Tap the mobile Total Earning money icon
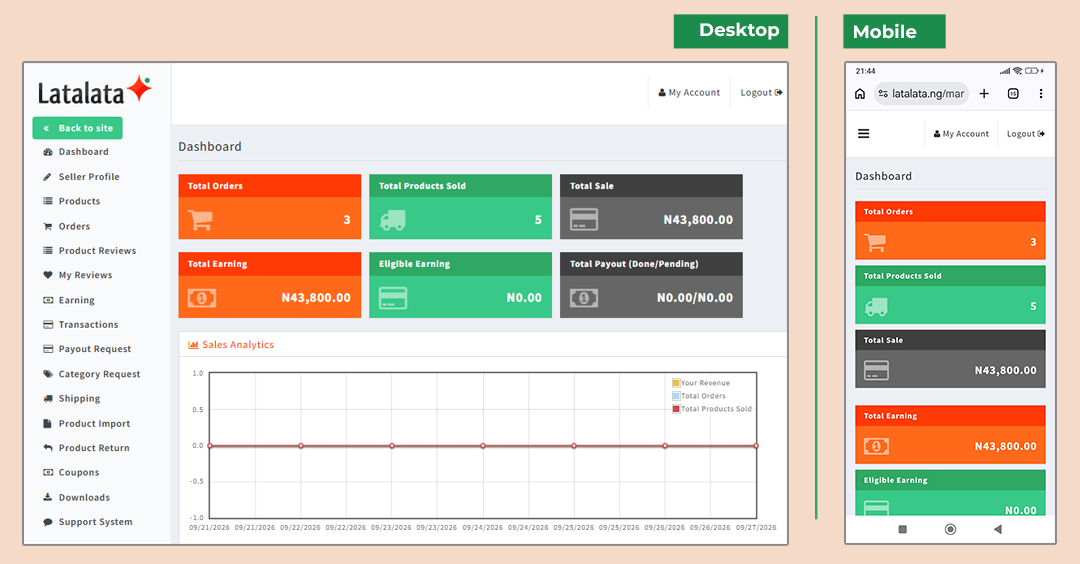Image resolution: width=1080 pixels, height=564 pixels. pos(876,446)
